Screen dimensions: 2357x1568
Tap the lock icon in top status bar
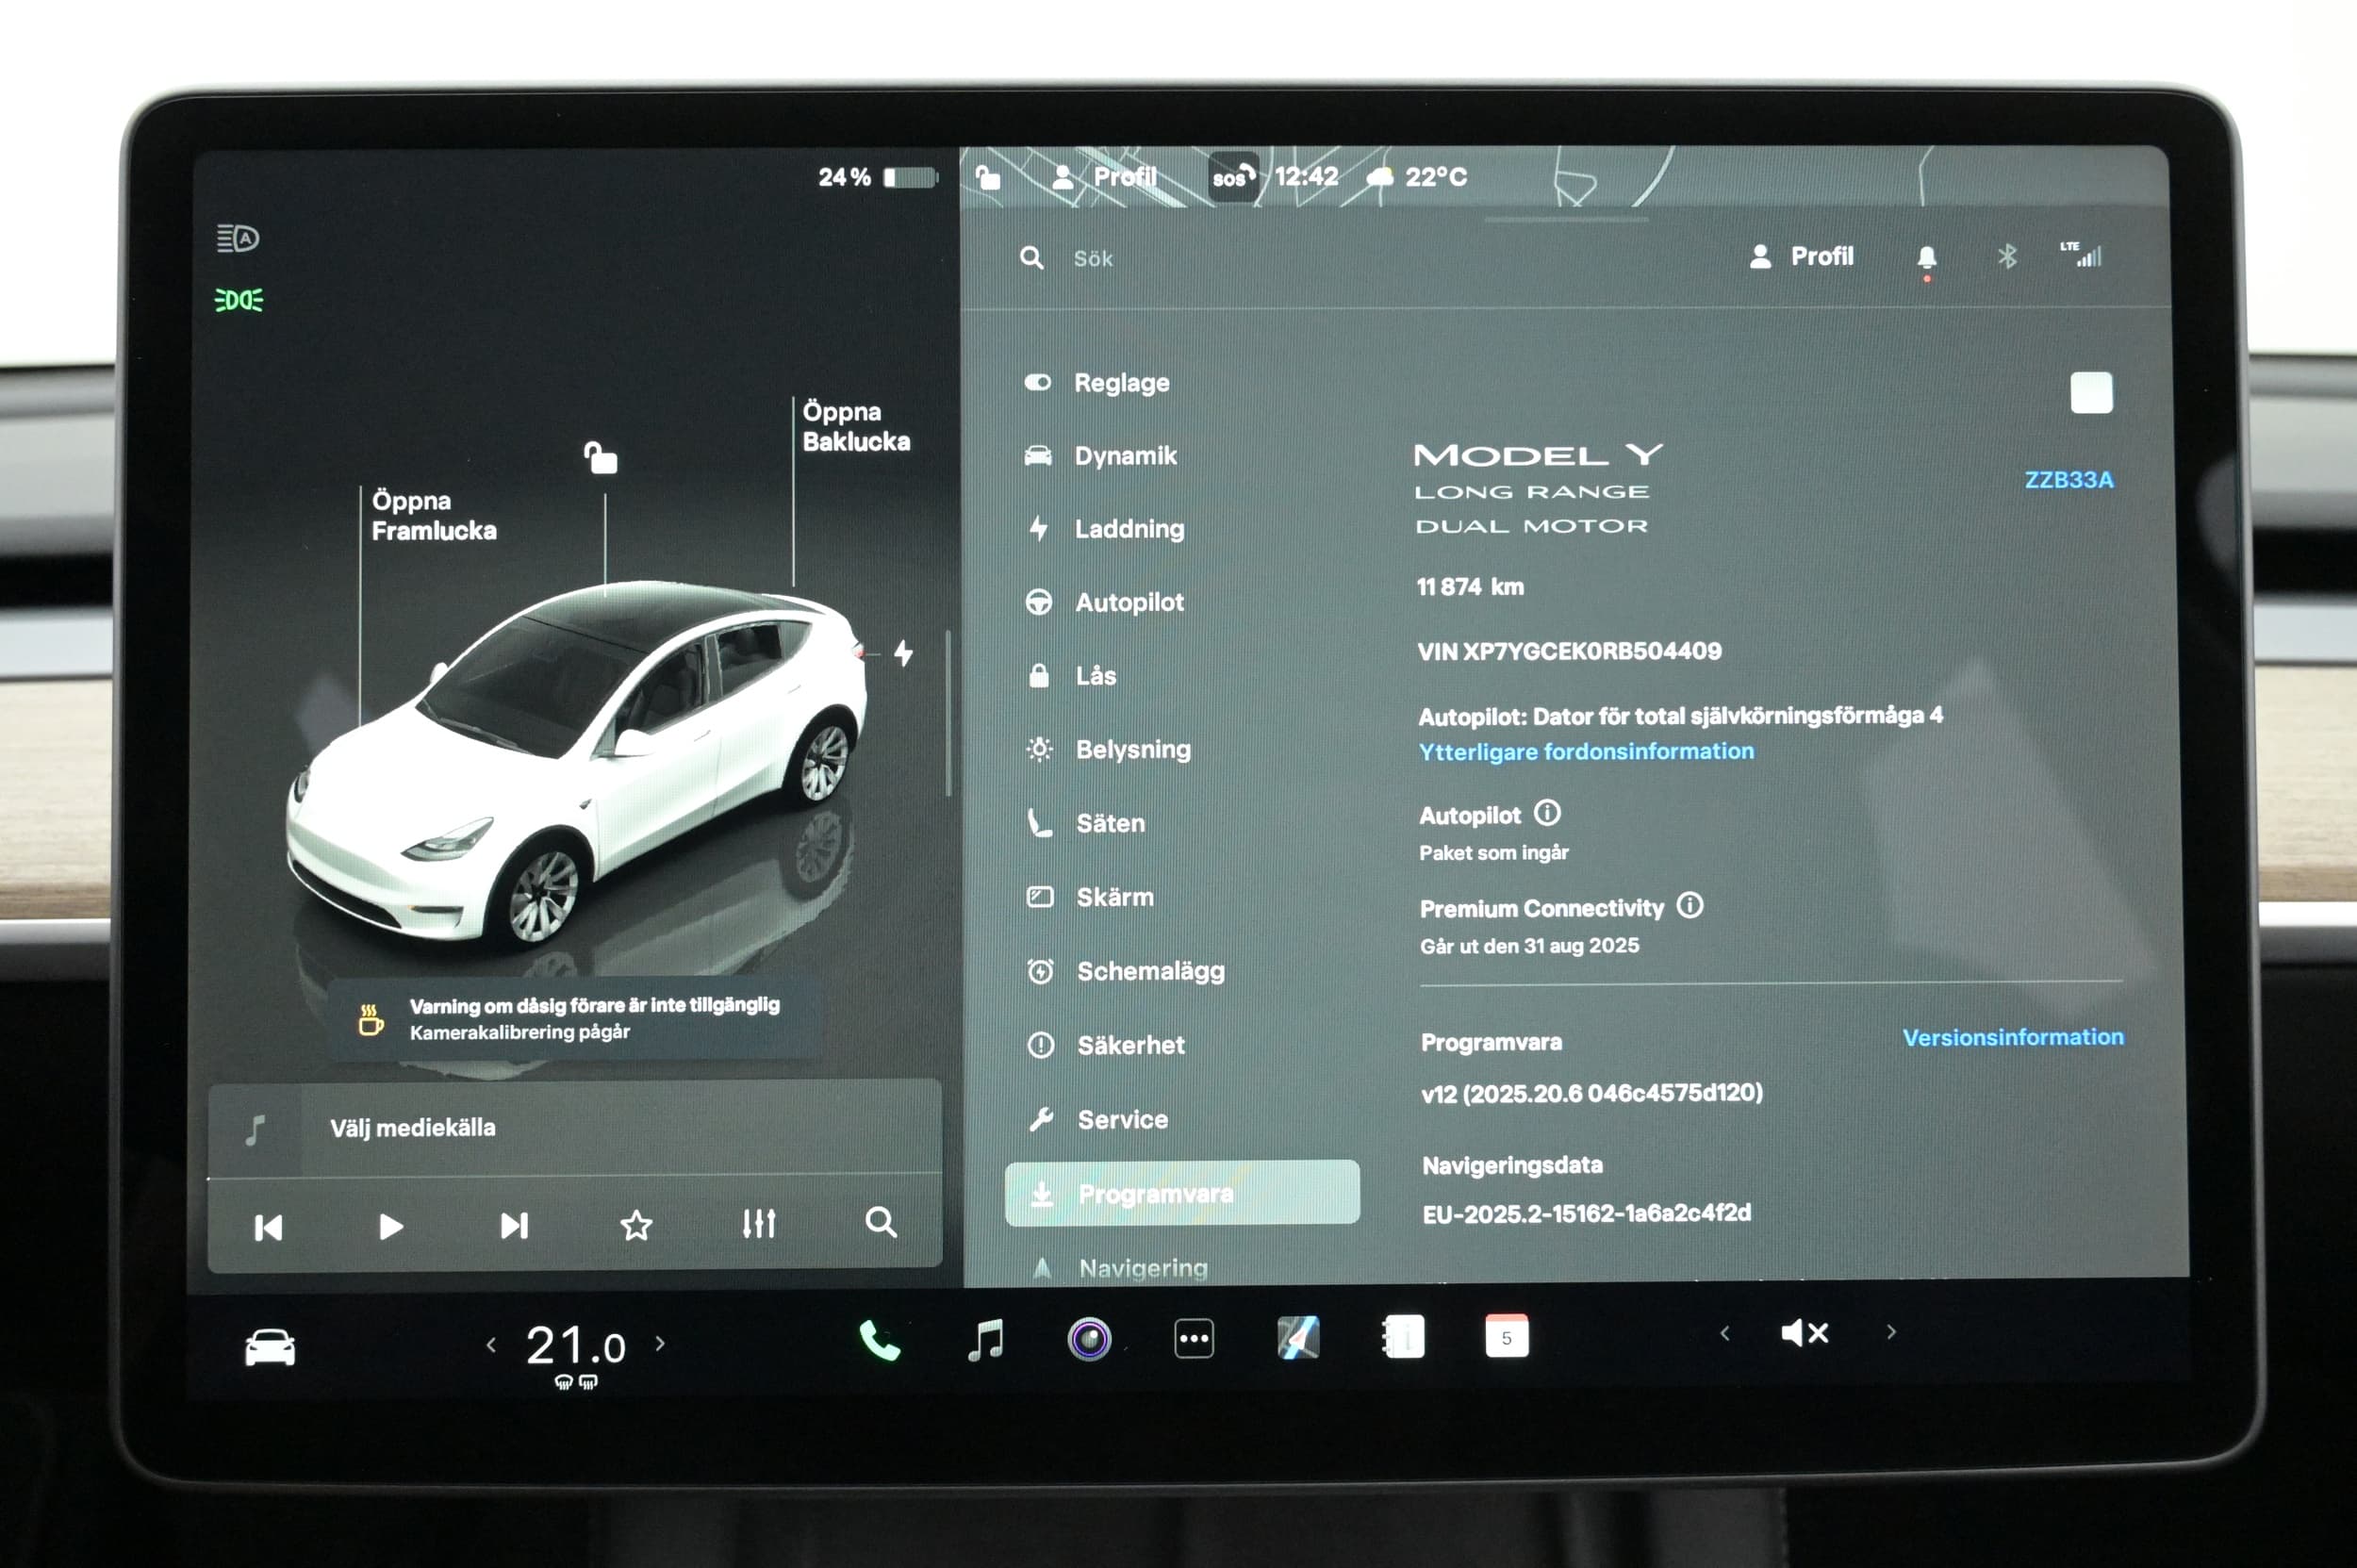988,178
